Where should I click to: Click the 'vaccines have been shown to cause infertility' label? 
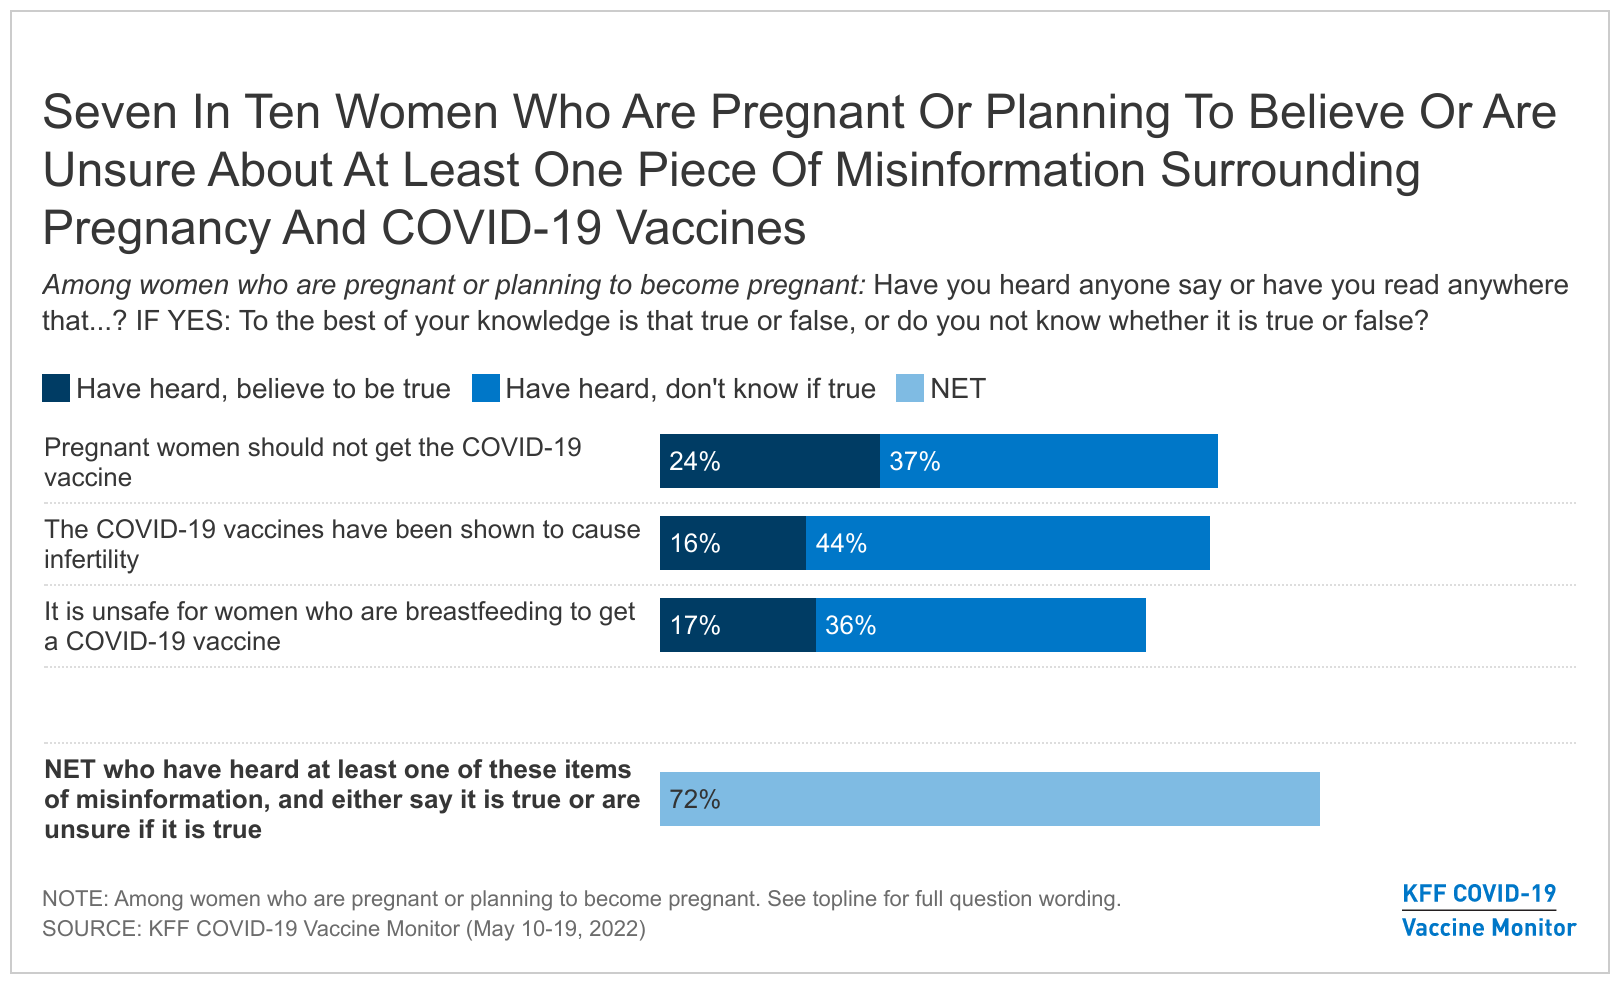[x=342, y=544]
